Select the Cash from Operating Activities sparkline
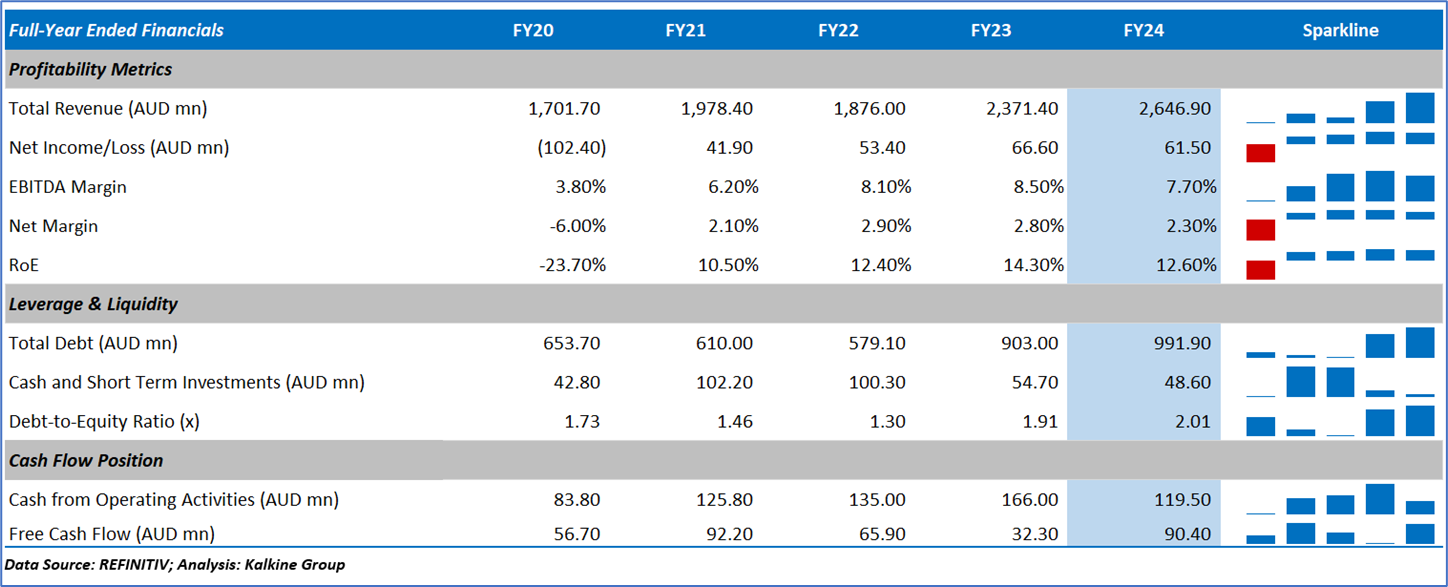 pos(1340,499)
